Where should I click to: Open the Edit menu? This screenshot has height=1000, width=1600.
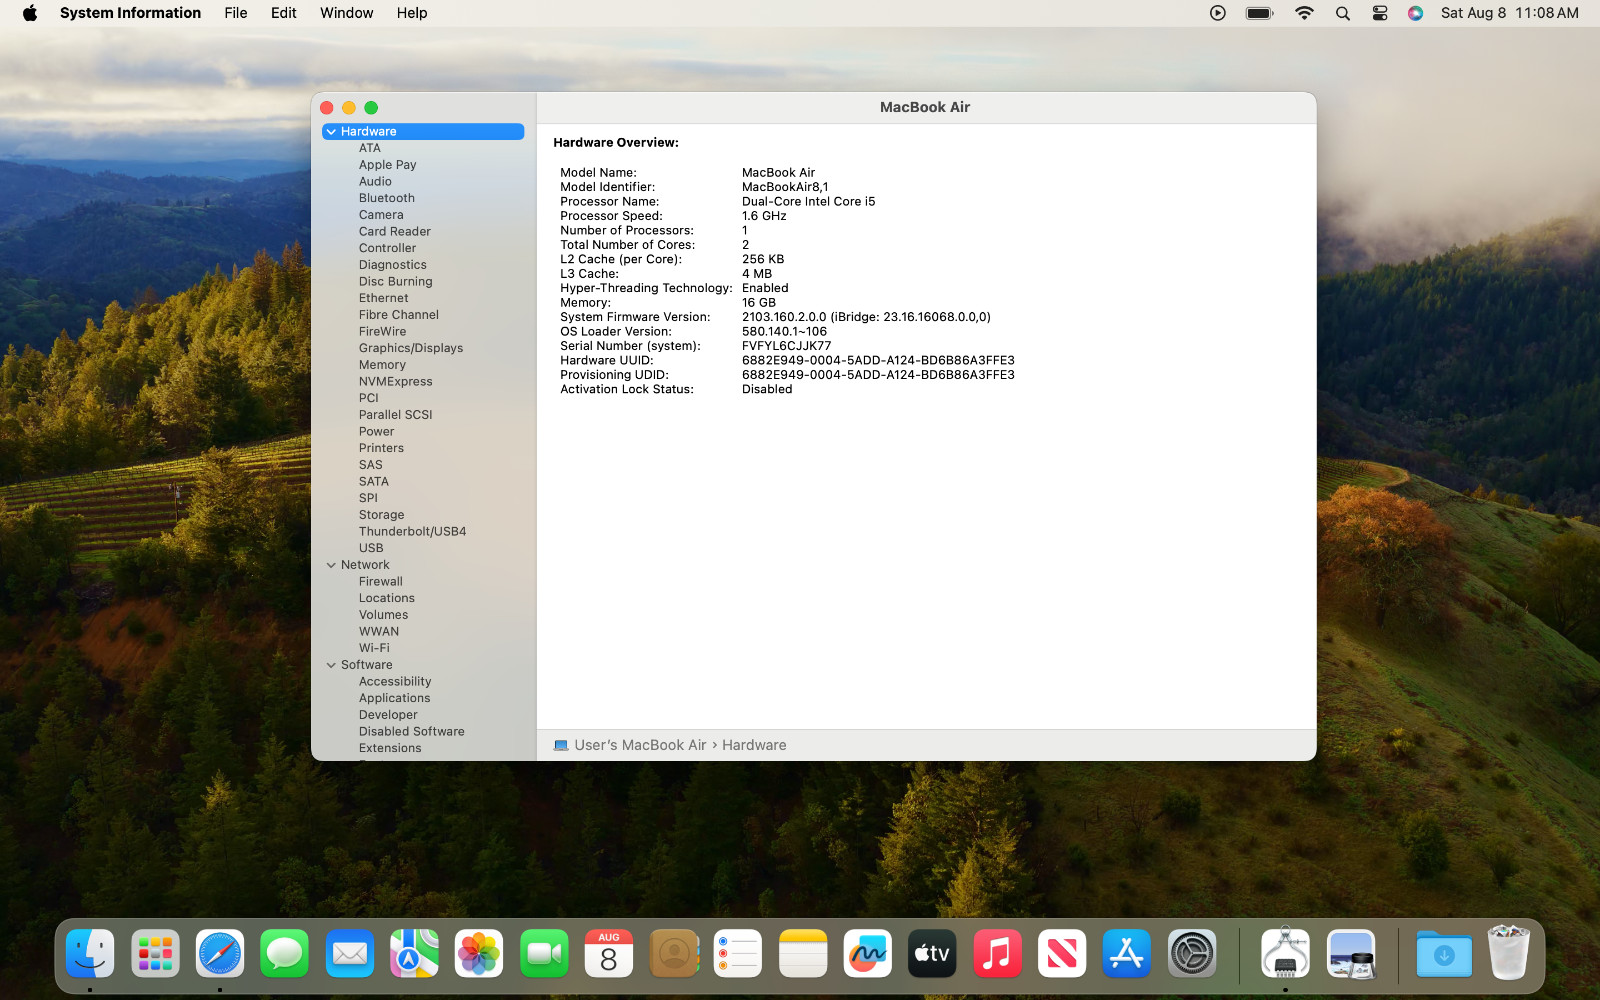click(x=284, y=13)
